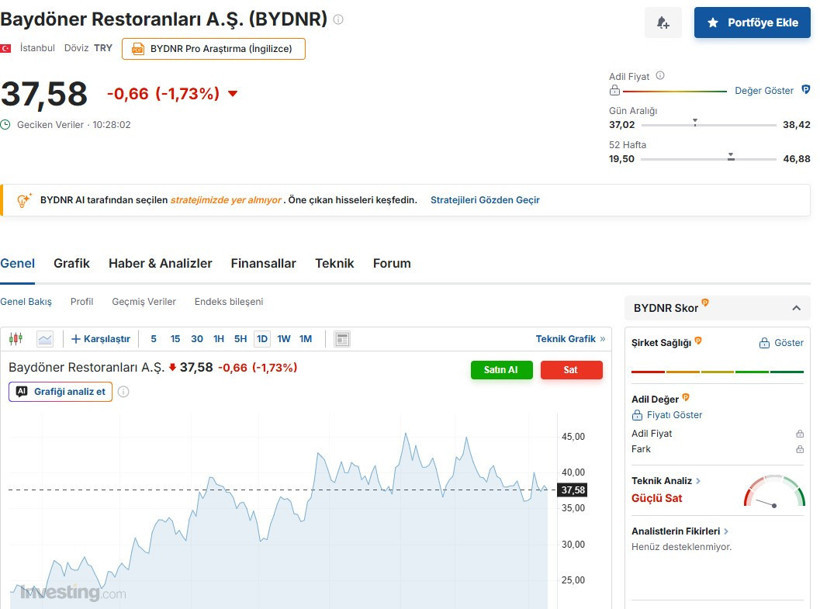Click the red Sat button
Image resolution: width=820 pixels, height=609 pixels.
click(571, 370)
